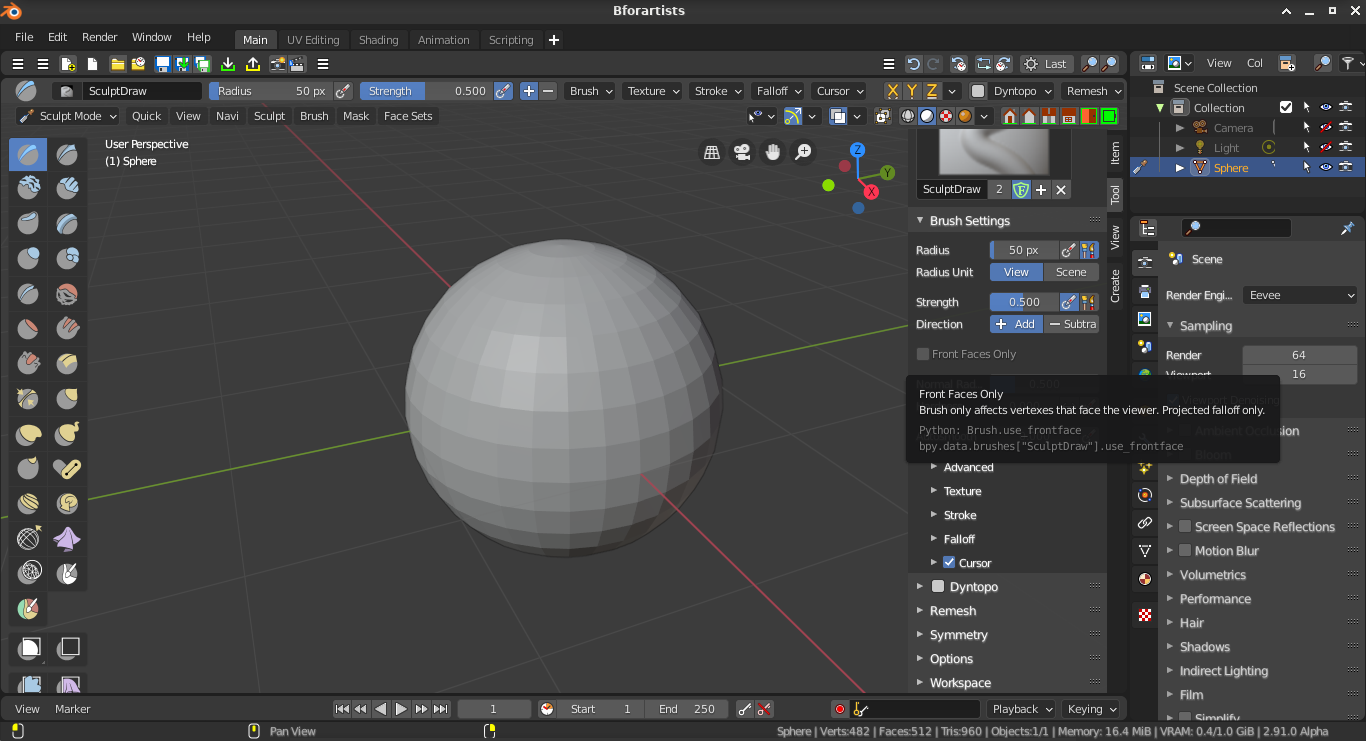Image resolution: width=1366 pixels, height=741 pixels.
Task: Click the Add direction button
Action: tap(1016, 324)
